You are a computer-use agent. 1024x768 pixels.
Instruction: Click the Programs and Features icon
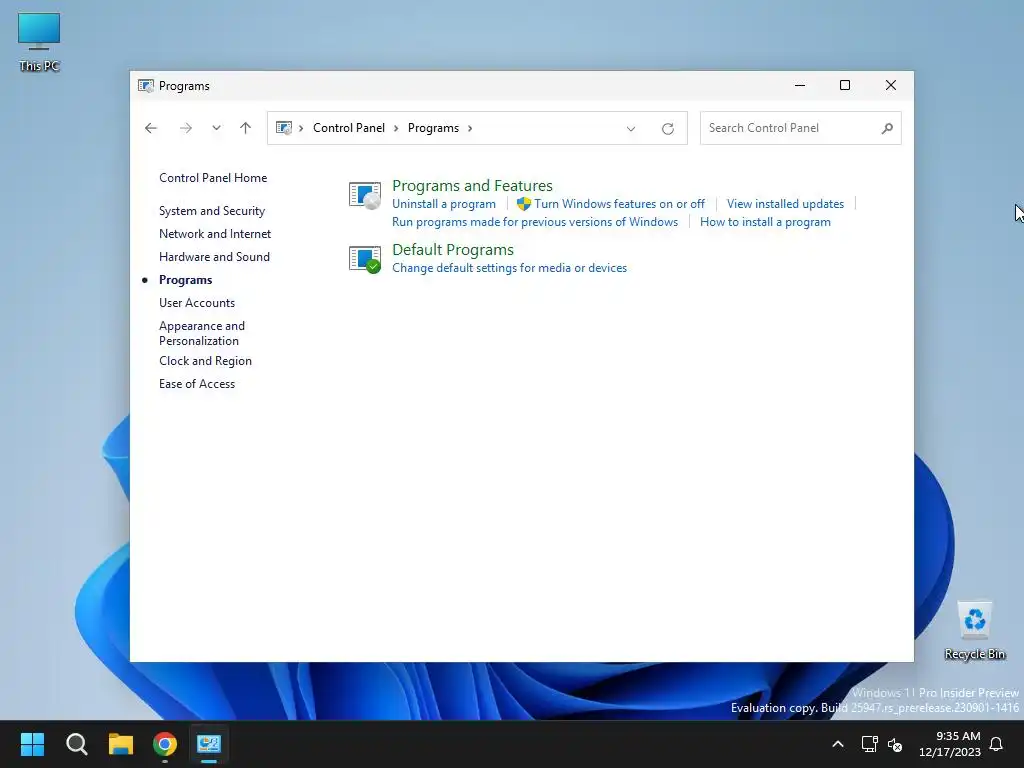365,195
